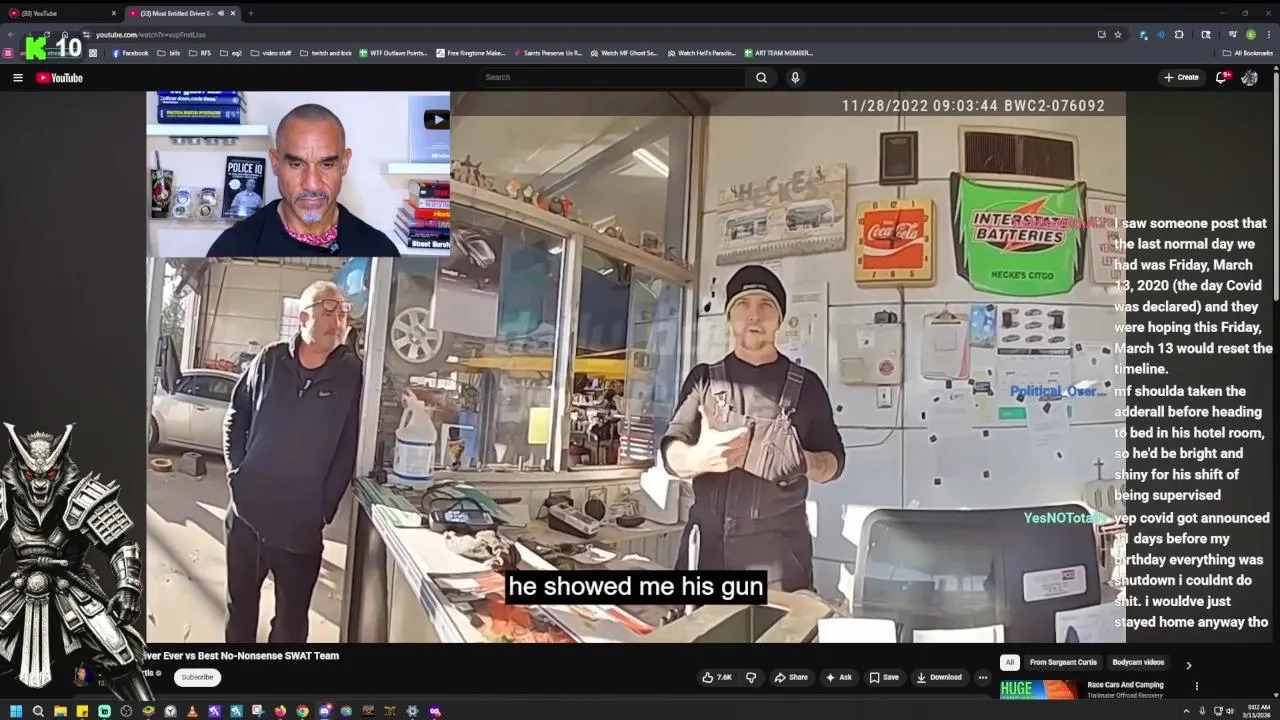Open the WTF Outlaws Points bookmark
This screenshot has width=1280, height=720.
pos(393,53)
